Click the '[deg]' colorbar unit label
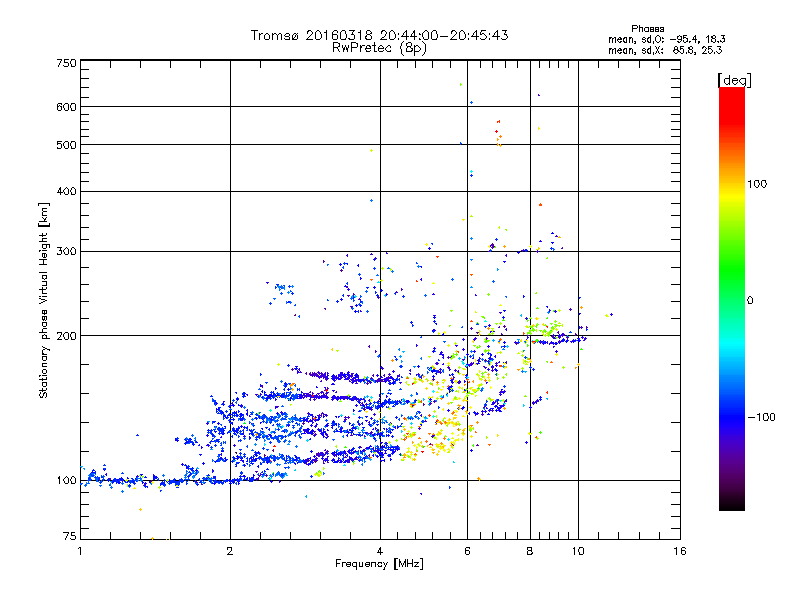The width and height of the screenshot is (800, 600). (x=734, y=80)
